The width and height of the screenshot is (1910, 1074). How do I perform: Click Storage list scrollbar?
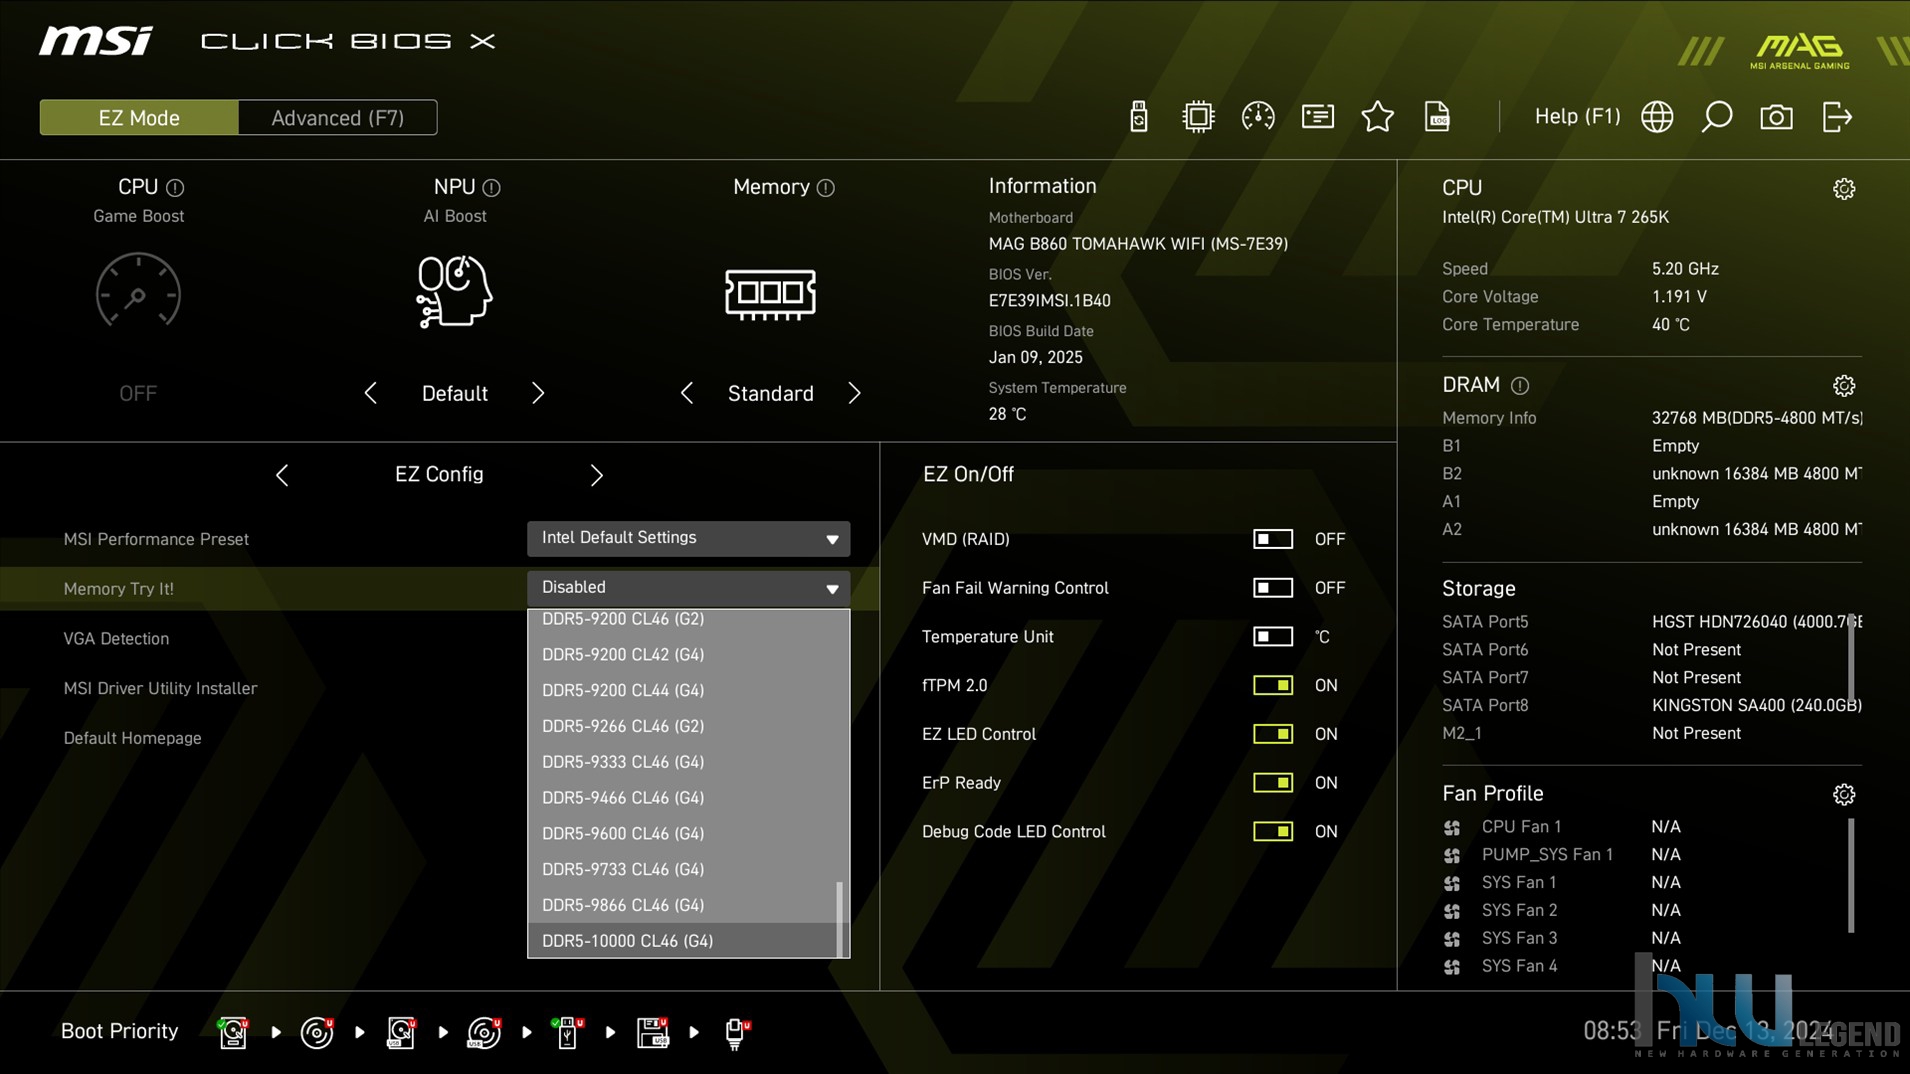tap(1851, 658)
